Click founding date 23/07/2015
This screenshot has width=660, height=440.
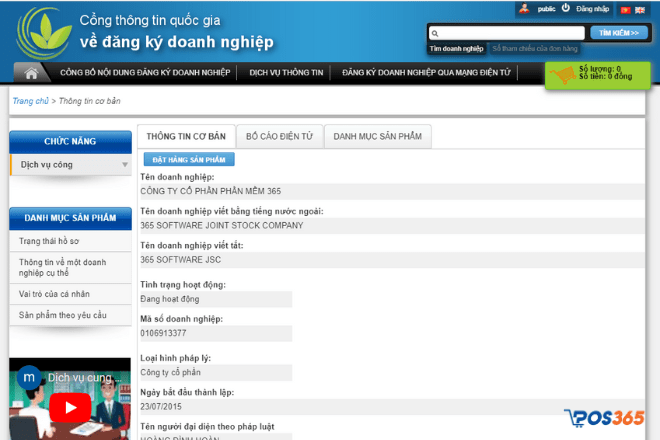(x=161, y=407)
